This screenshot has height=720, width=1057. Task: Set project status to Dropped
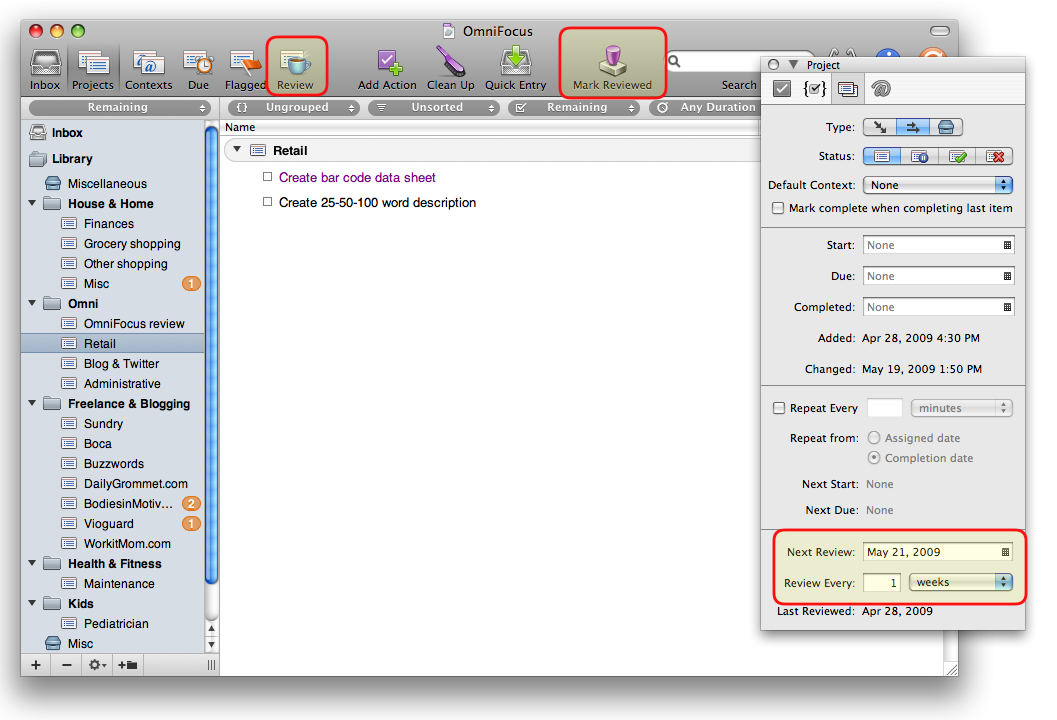click(x=994, y=156)
